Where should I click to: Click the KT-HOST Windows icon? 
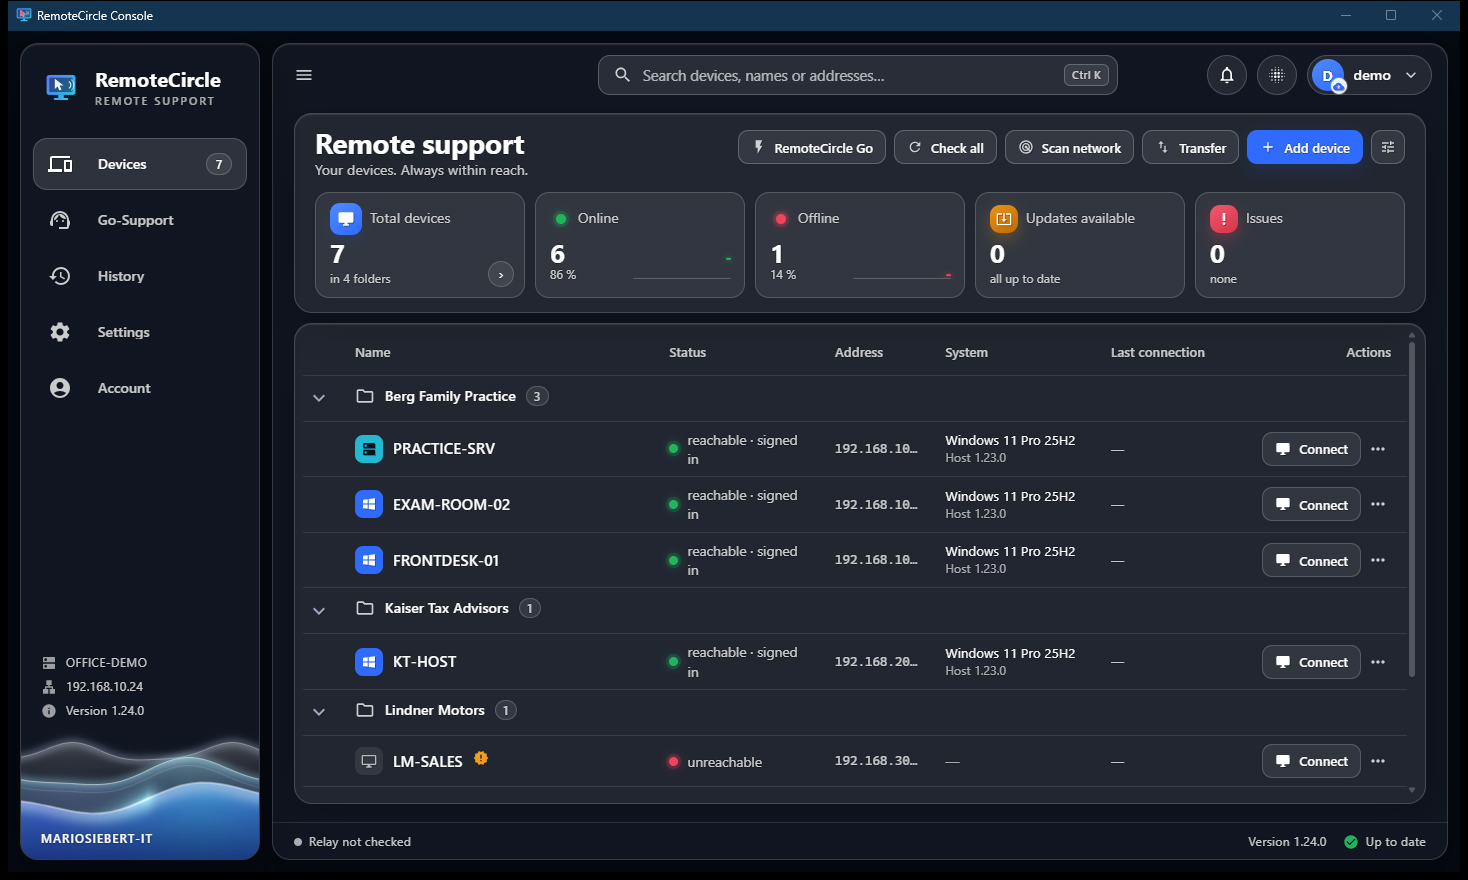(369, 662)
